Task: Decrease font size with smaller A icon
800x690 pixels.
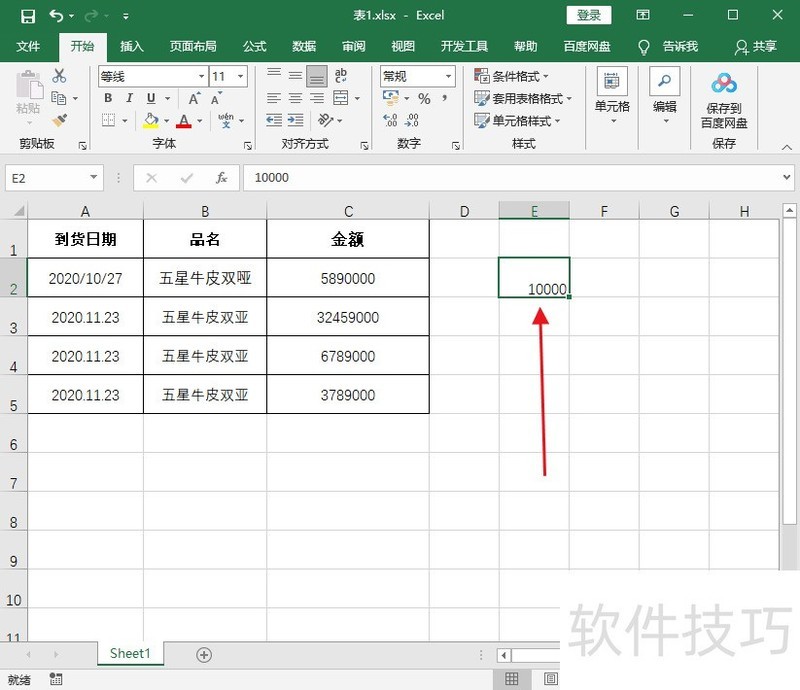Action: click(x=216, y=98)
